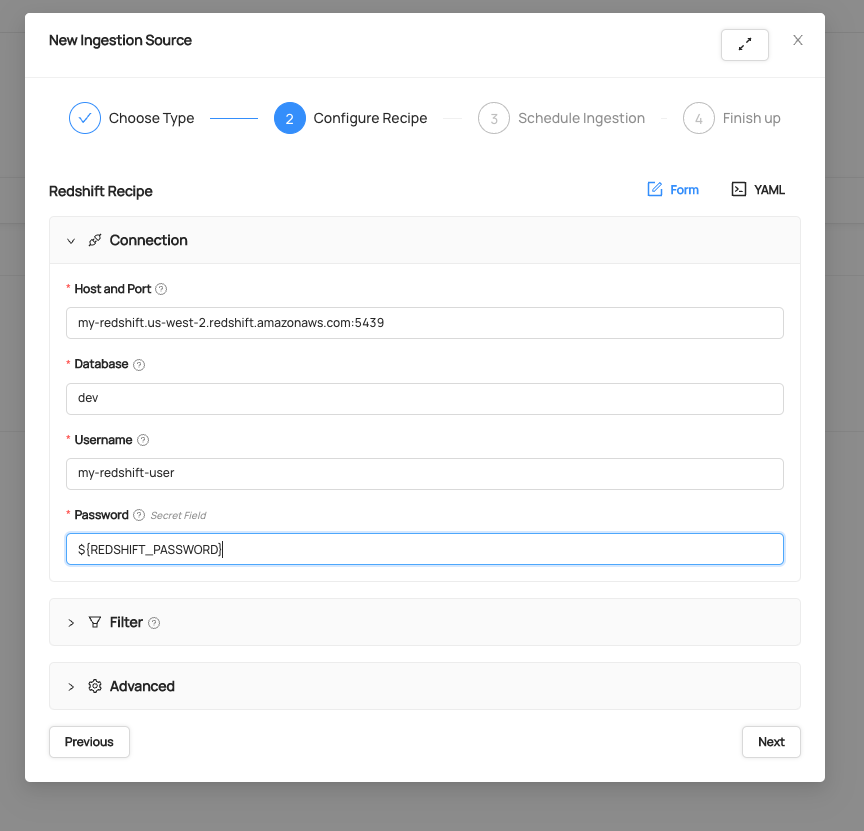864x831 pixels.
Task: Open the Filter help tooltip icon
Action: pos(154,623)
